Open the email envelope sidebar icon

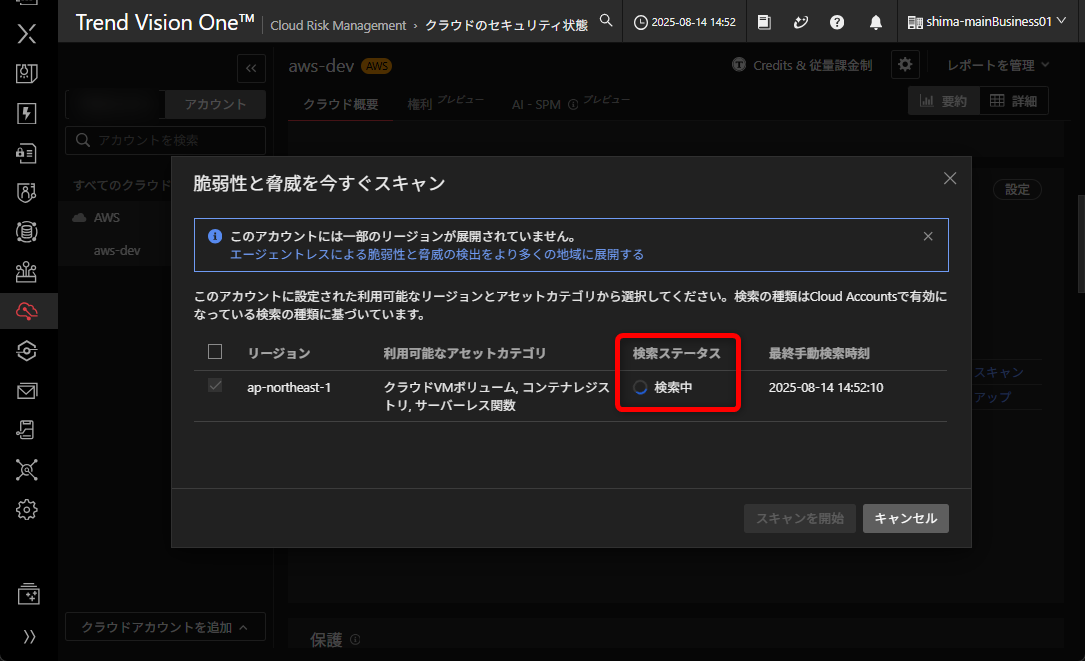(x=26, y=391)
